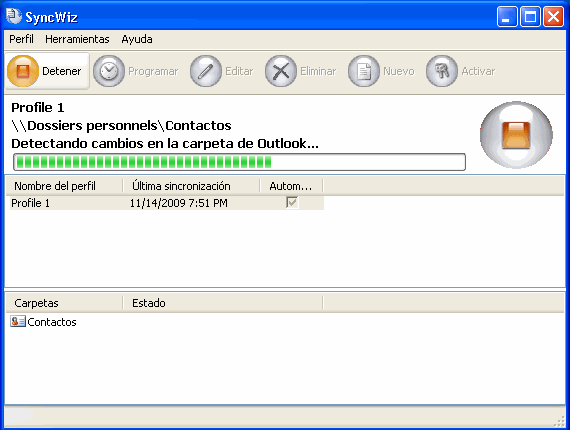Toggle the automatic sync checkbox for Profile 1

(x=292, y=202)
